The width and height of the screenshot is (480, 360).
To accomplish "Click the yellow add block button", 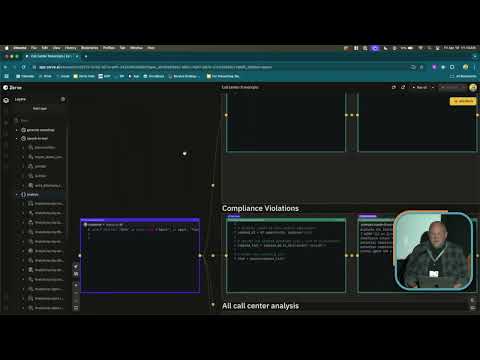I will click(463, 101).
